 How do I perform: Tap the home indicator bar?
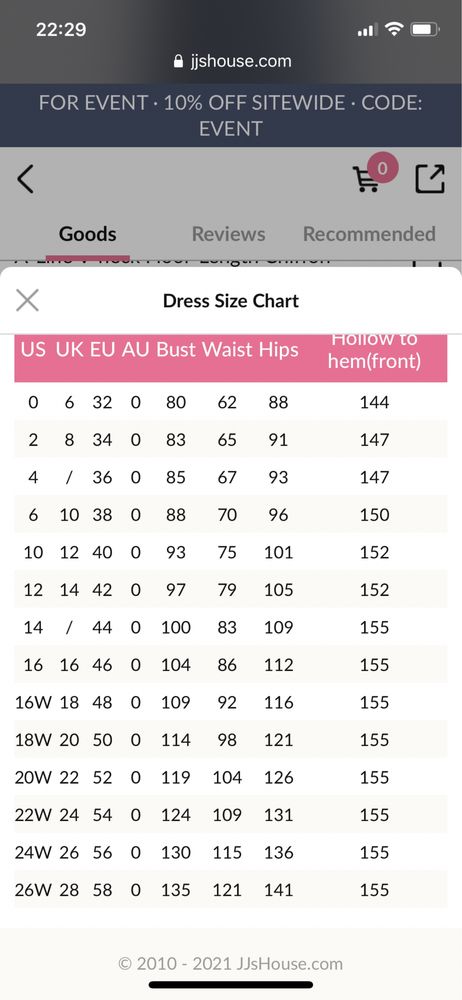231,985
